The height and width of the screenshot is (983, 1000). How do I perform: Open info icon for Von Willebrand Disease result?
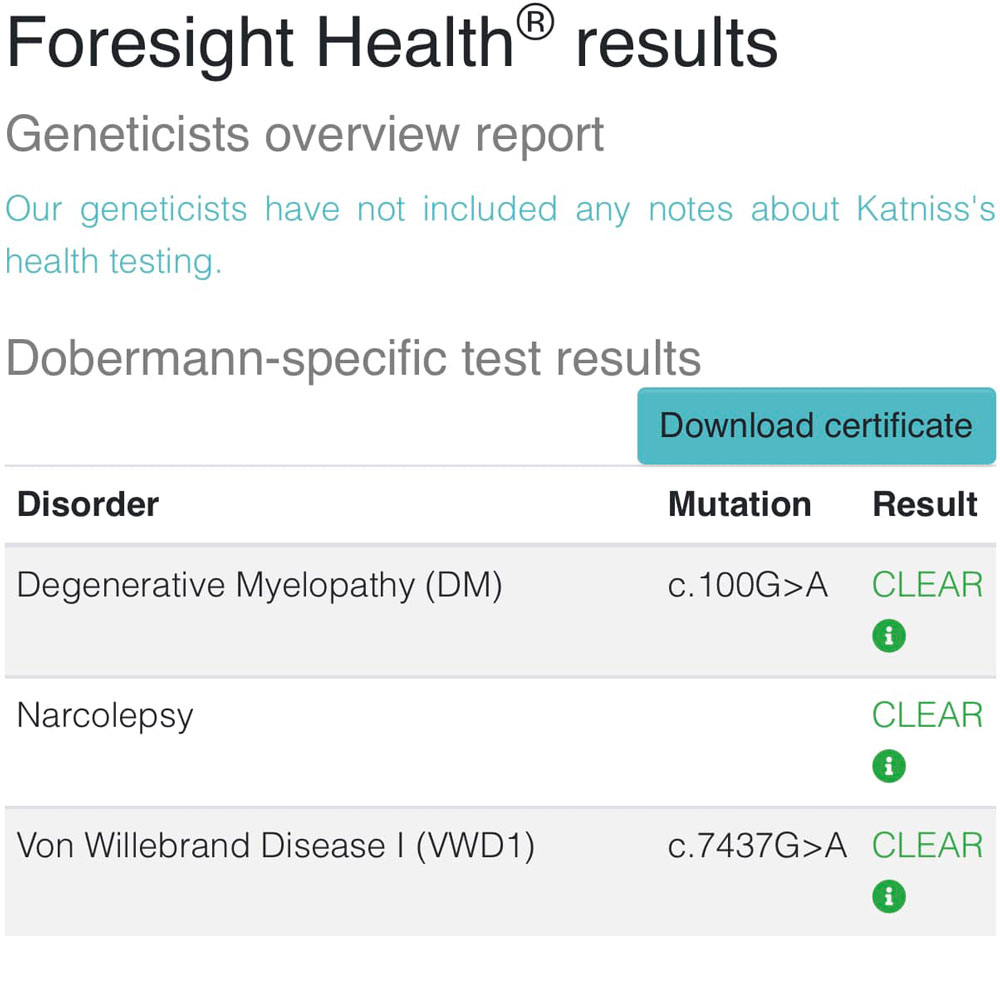click(889, 896)
